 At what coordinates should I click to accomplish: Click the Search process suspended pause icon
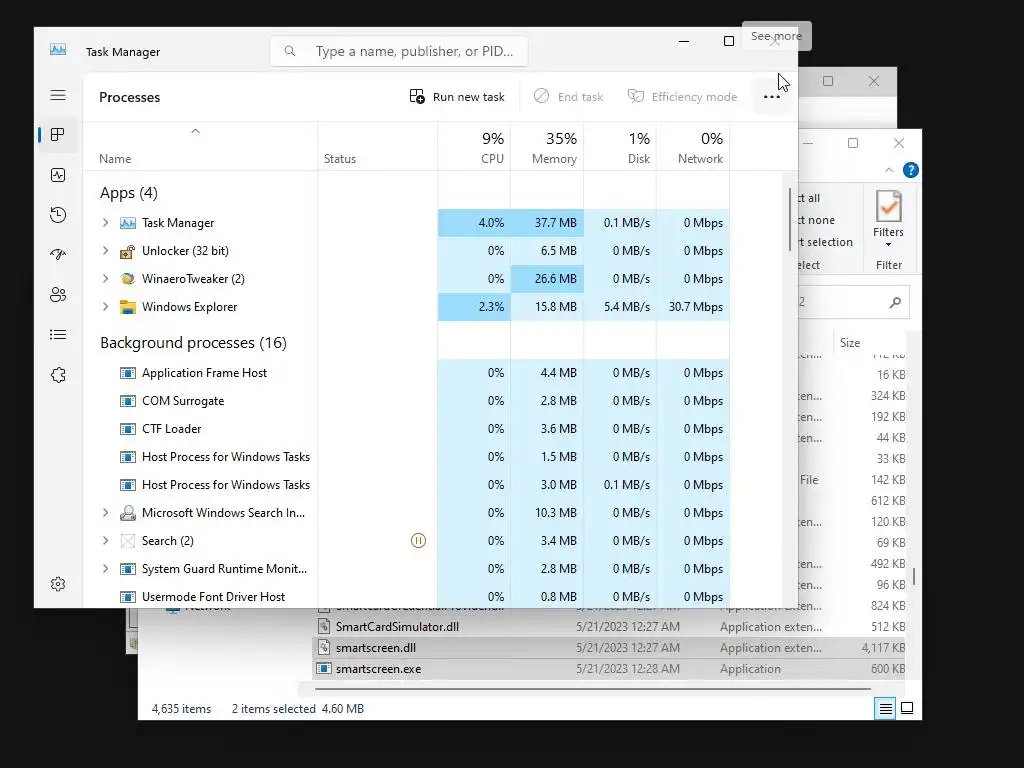pyautogui.click(x=418, y=541)
